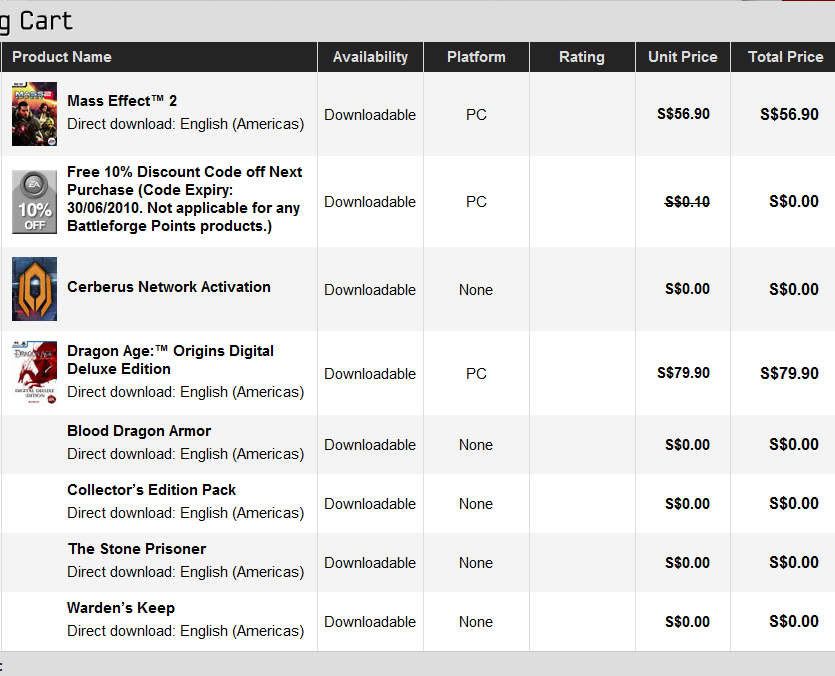Click the 10% OFF discount code image
835x676 pixels.
pyautogui.click(x=35, y=202)
